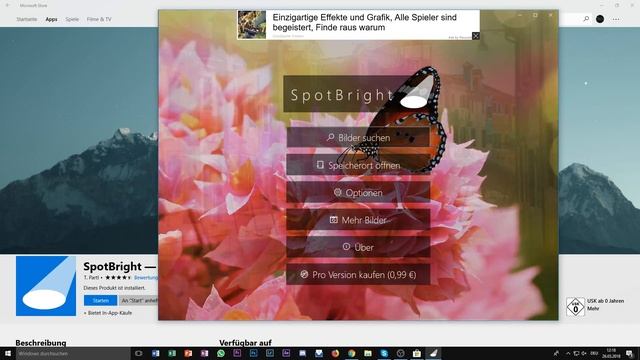
Task: Open Mehr link under USK rating
Action: [x=592, y=309]
